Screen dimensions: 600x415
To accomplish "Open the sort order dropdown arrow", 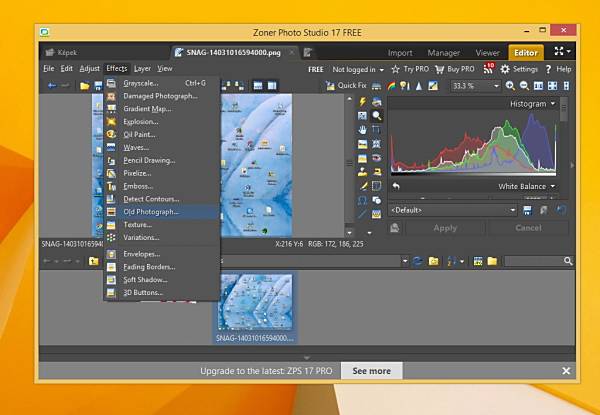I will click(462, 261).
